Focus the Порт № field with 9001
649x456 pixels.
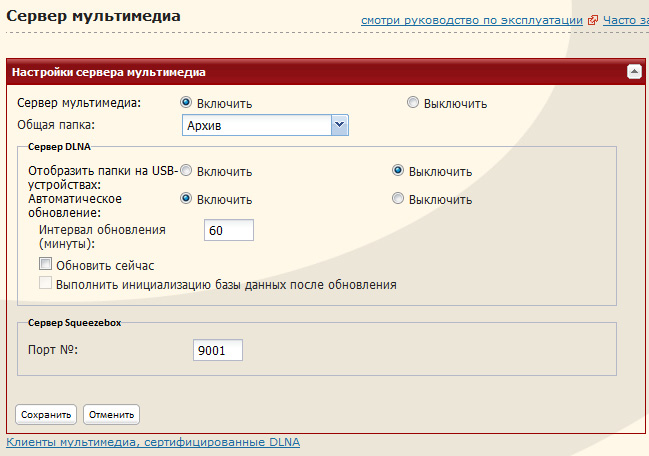coord(218,351)
